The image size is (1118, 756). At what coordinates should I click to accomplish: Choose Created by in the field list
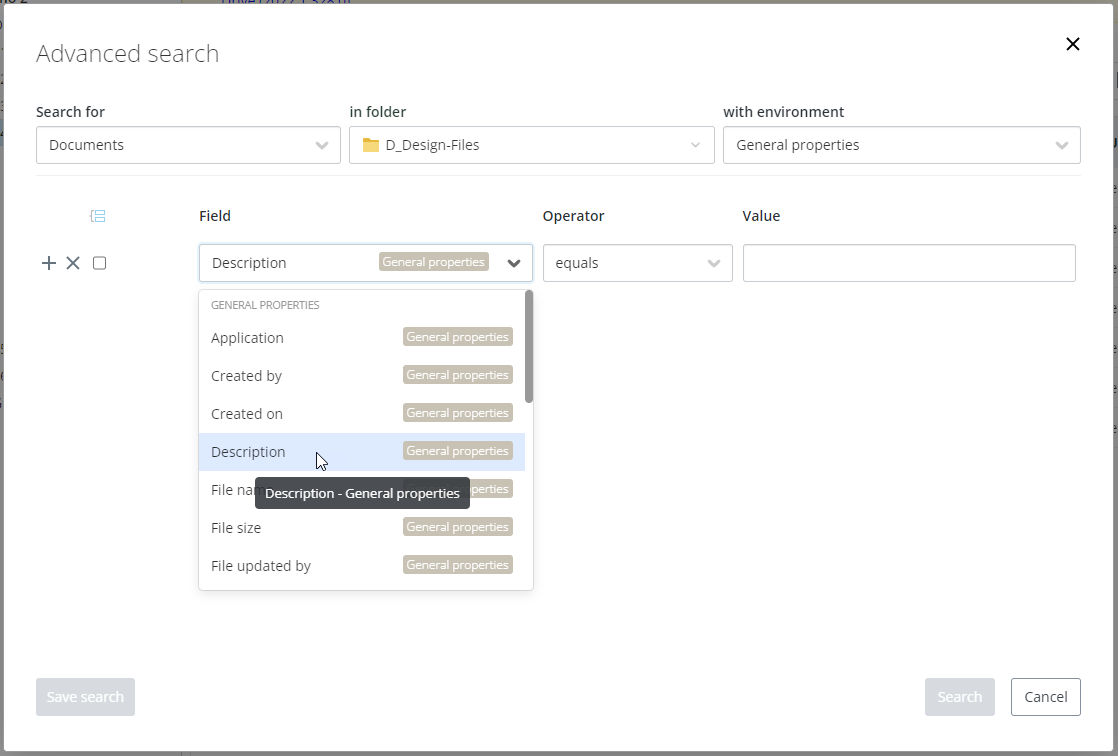coord(247,376)
